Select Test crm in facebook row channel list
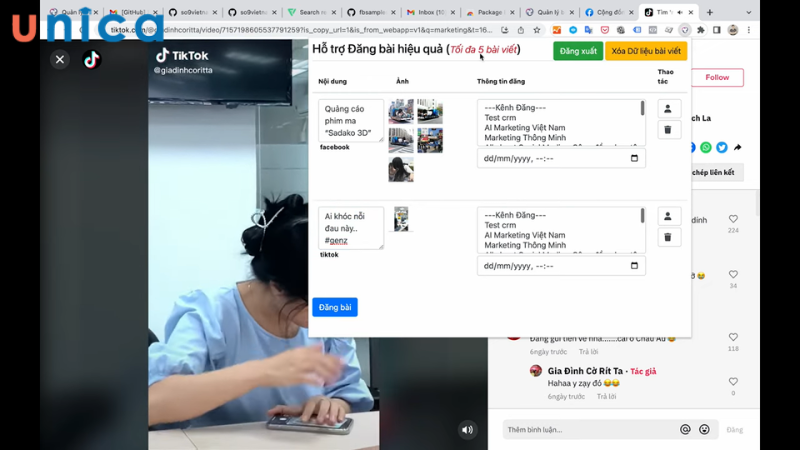800x450 pixels. click(x=500, y=117)
